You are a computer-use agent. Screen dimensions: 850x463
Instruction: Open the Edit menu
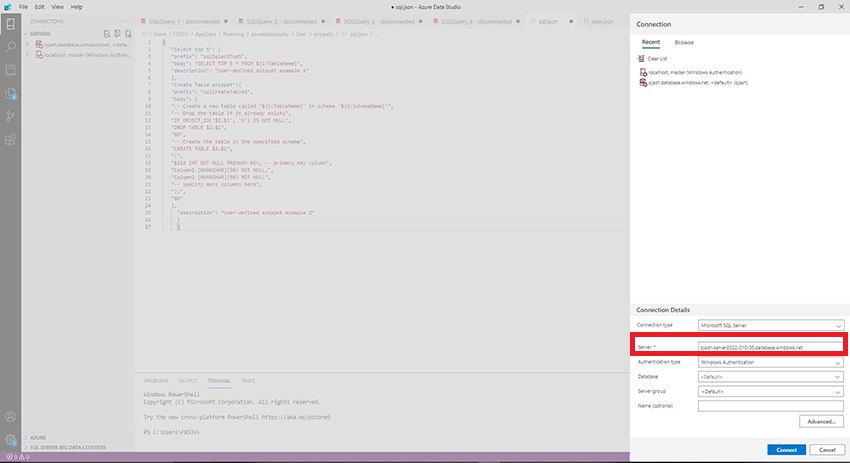tap(40, 7)
